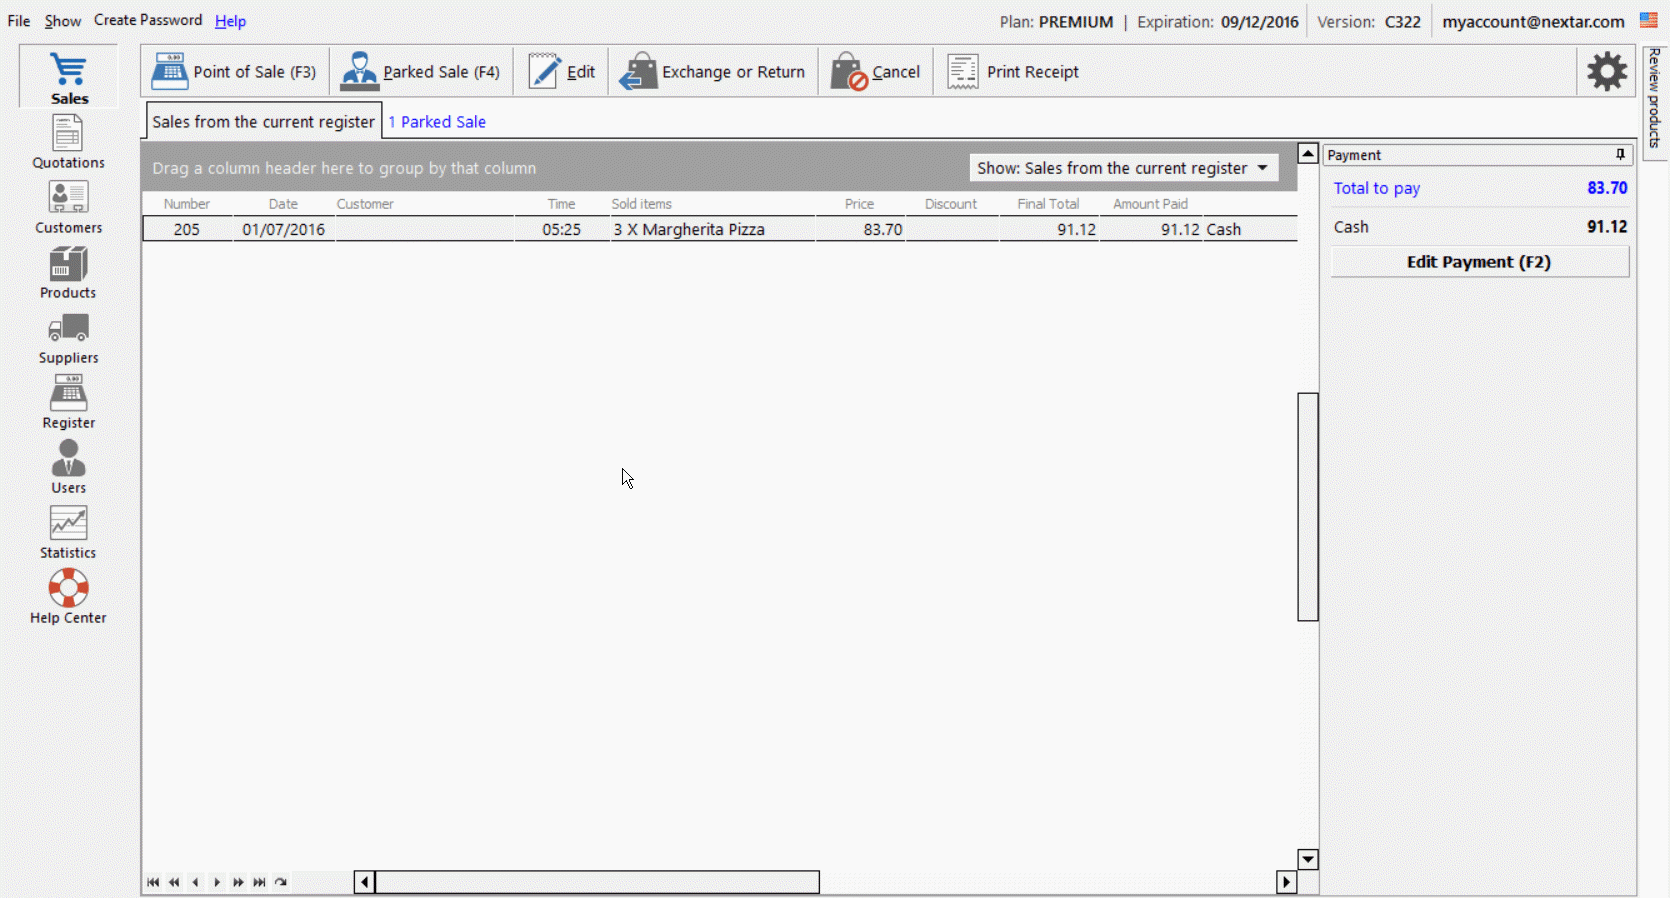Click the Cash 91.12 payment value
Image resolution: width=1670 pixels, height=898 pixels.
tap(1606, 227)
